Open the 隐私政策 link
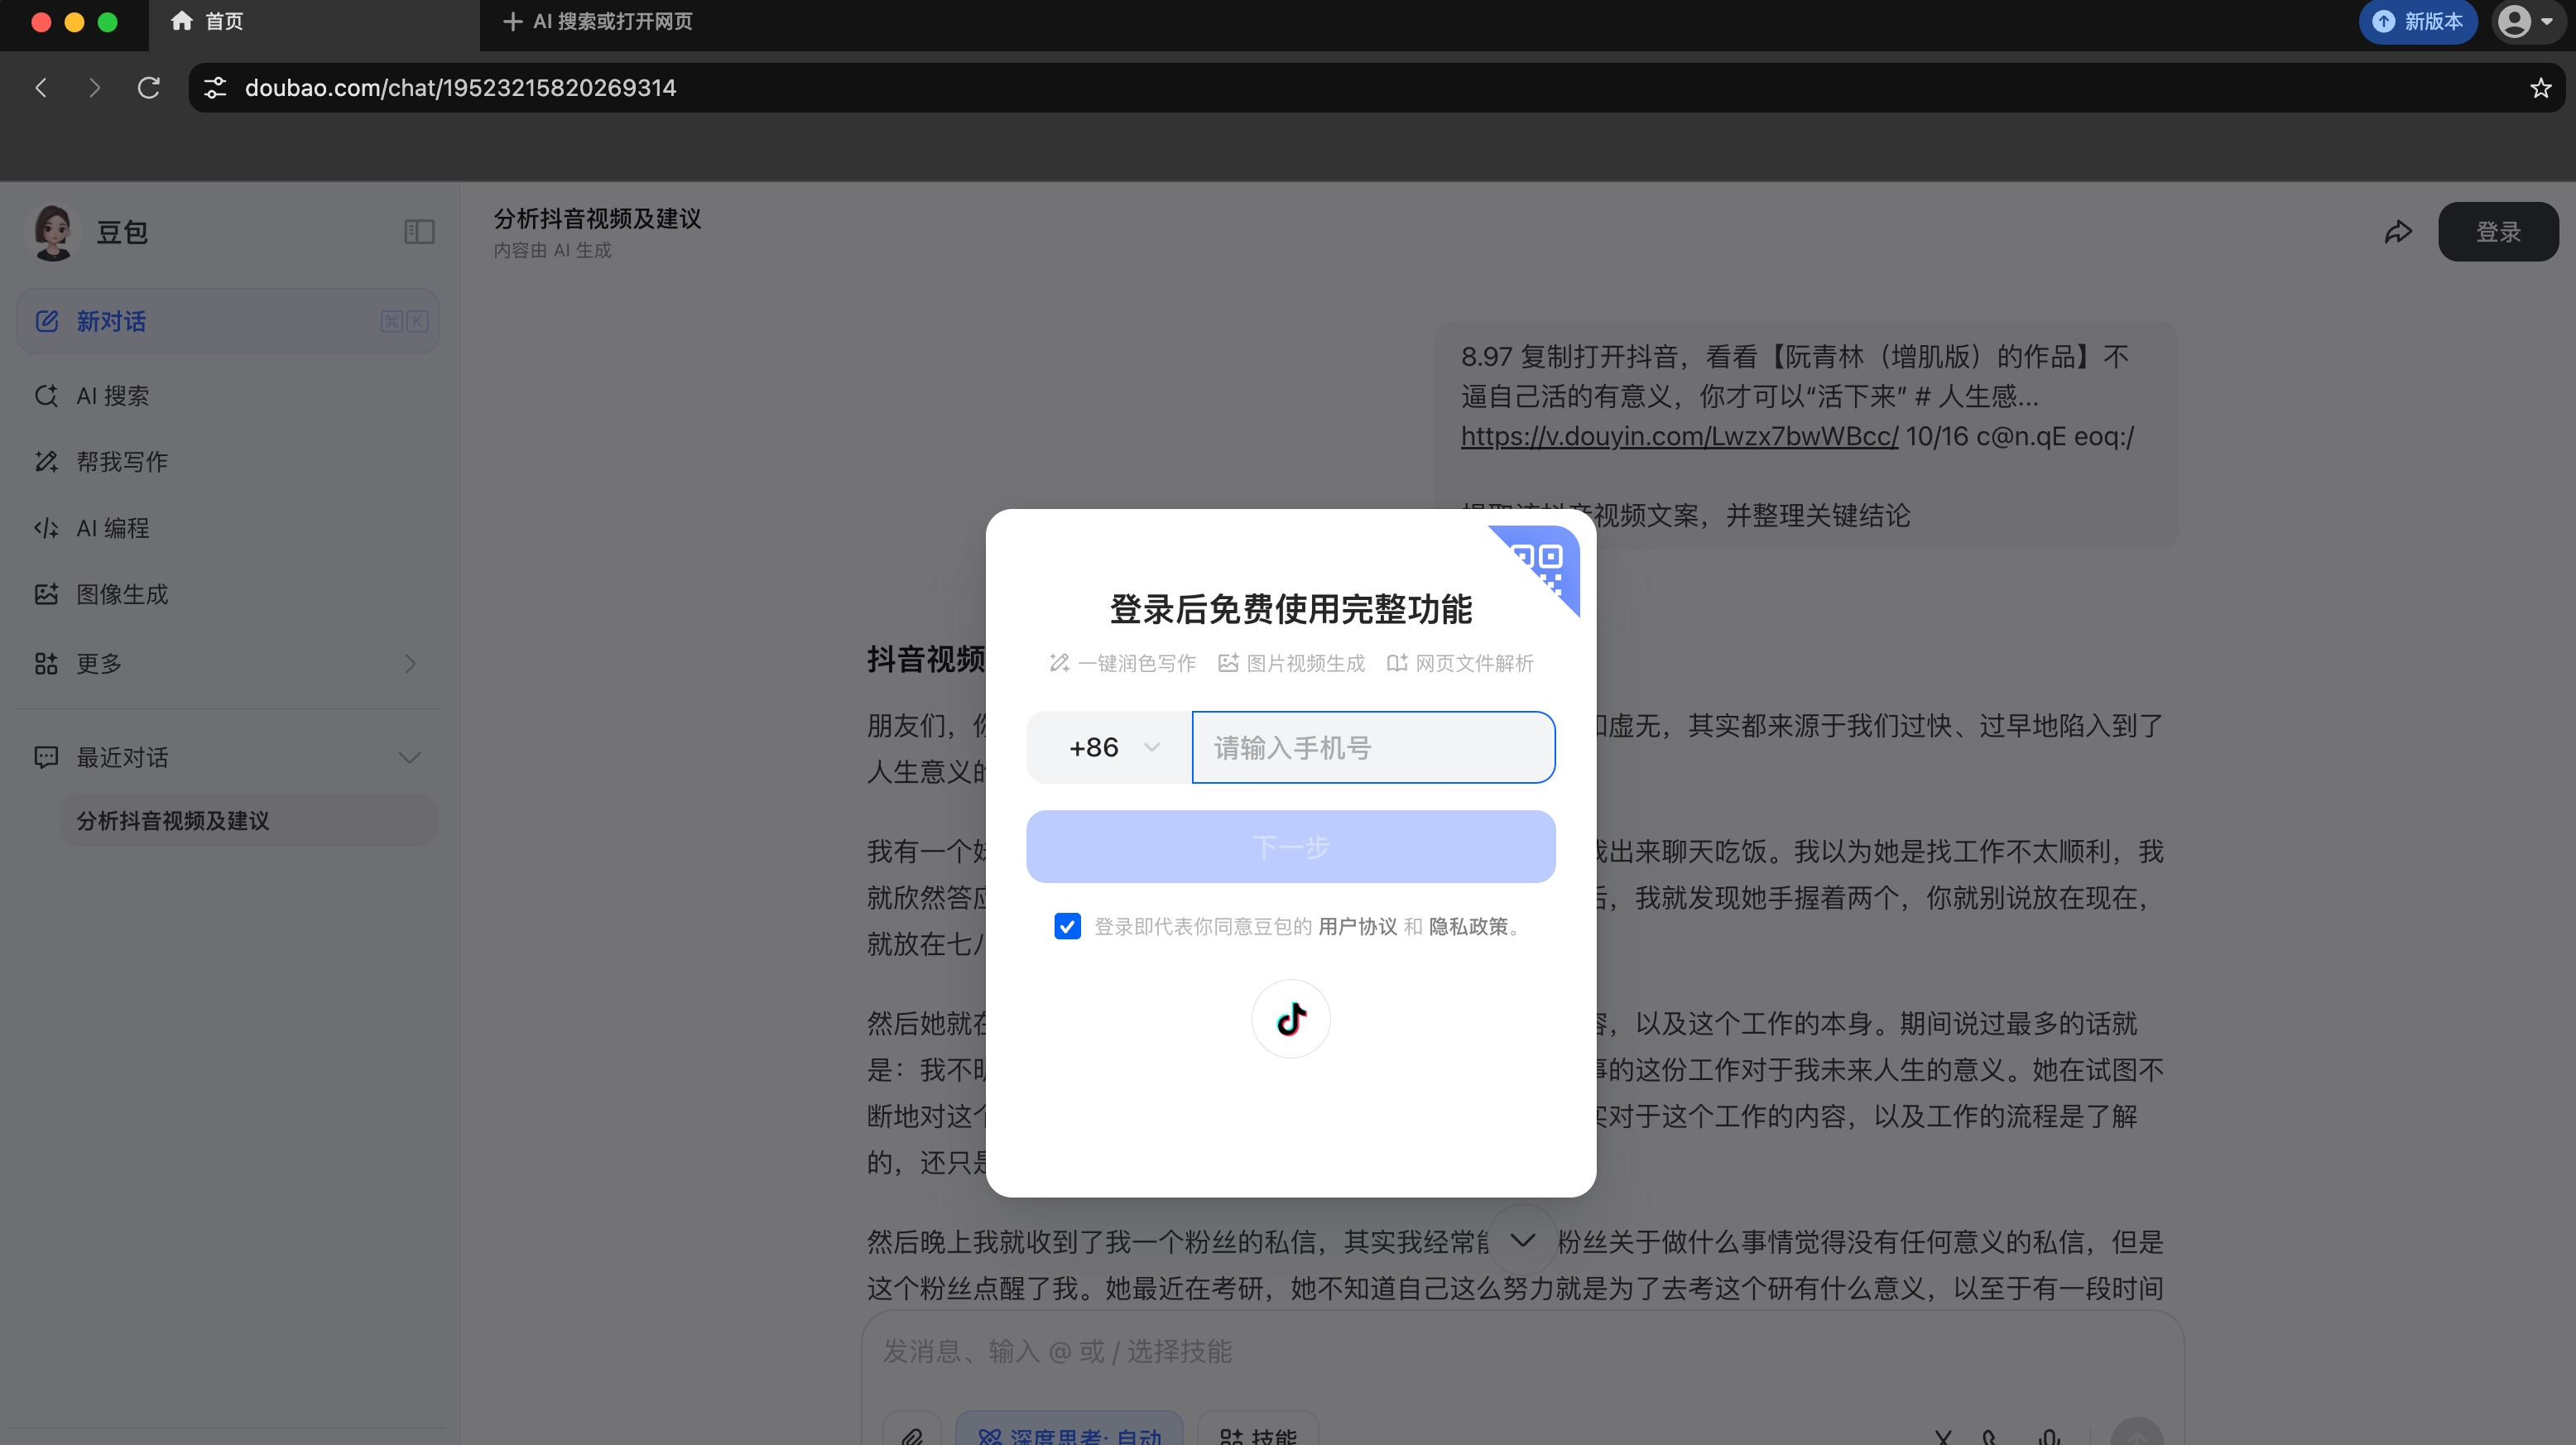The image size is (2576, 1445). [x=1467, y=926]
